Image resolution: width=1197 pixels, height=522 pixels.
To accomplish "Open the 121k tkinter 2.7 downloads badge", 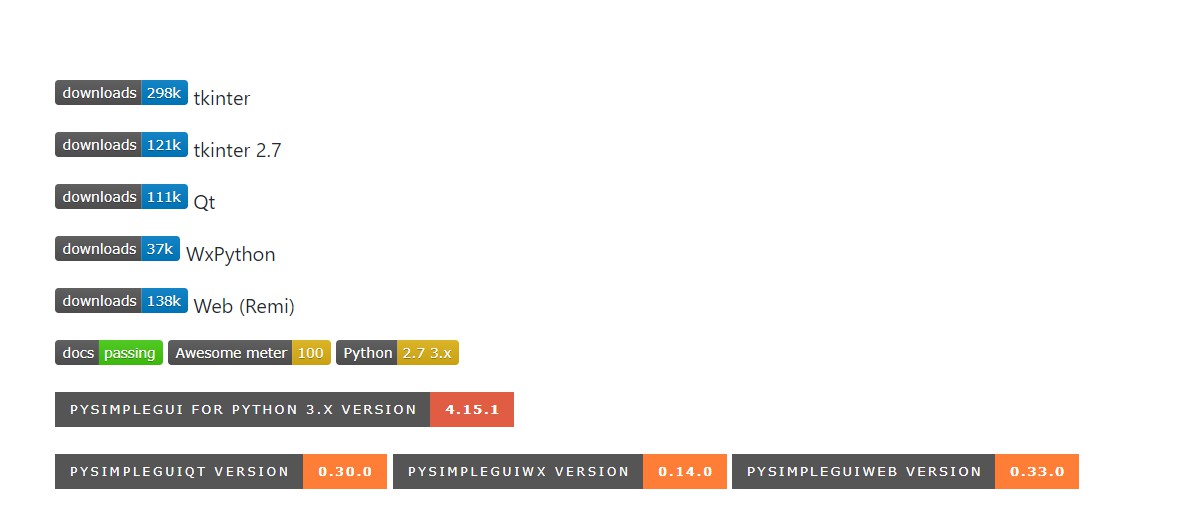I will pyautogui.click(x=121, y=145).
